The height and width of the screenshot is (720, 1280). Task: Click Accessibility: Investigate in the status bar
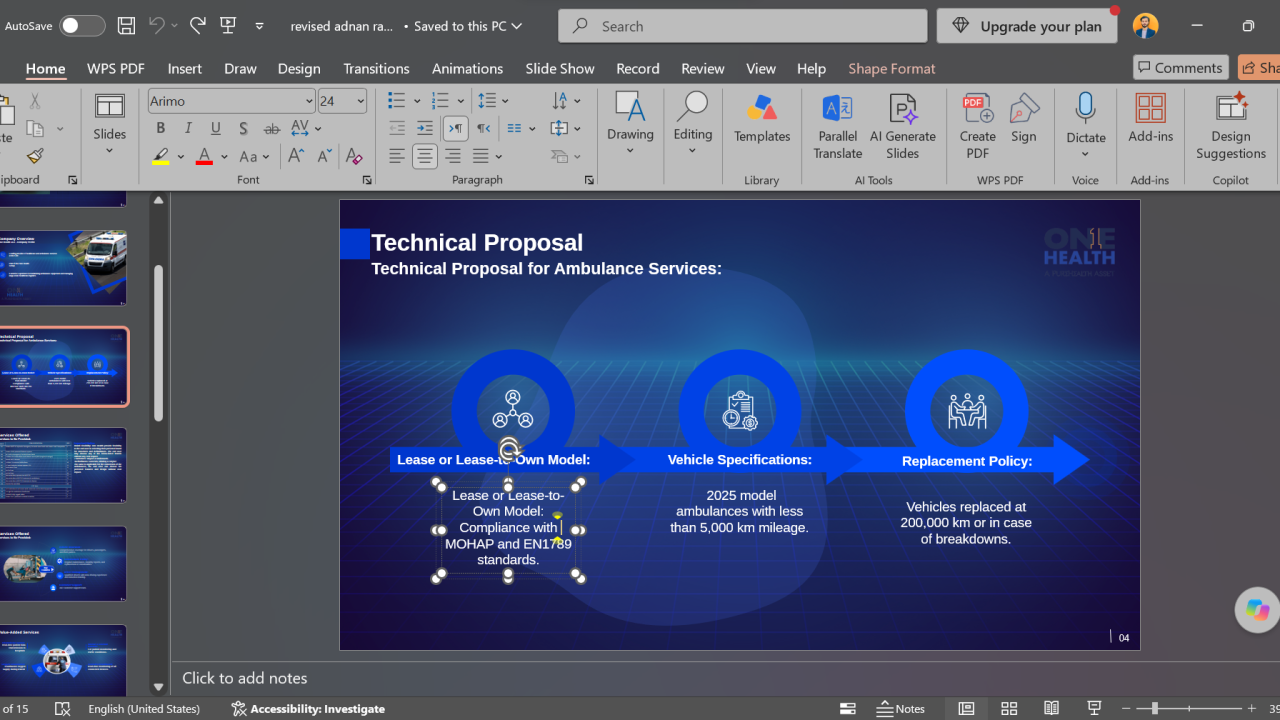308,708
